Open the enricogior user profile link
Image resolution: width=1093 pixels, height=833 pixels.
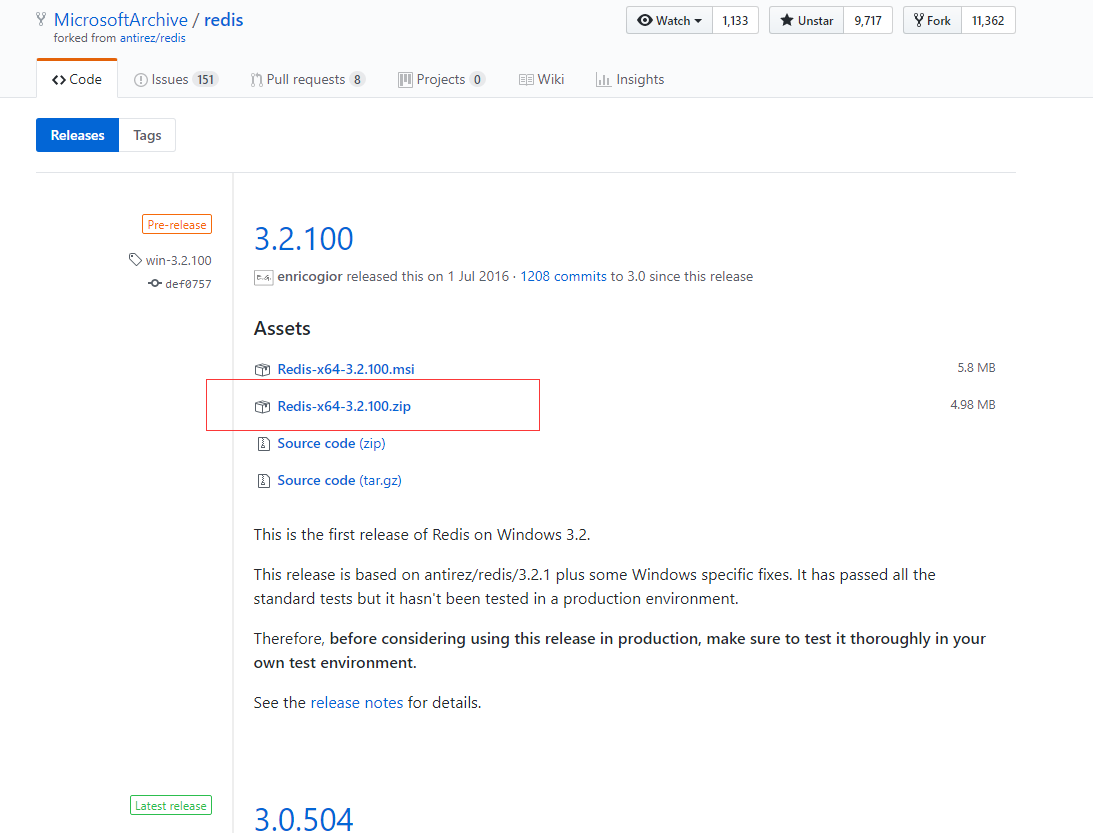[x=309, y=277]
